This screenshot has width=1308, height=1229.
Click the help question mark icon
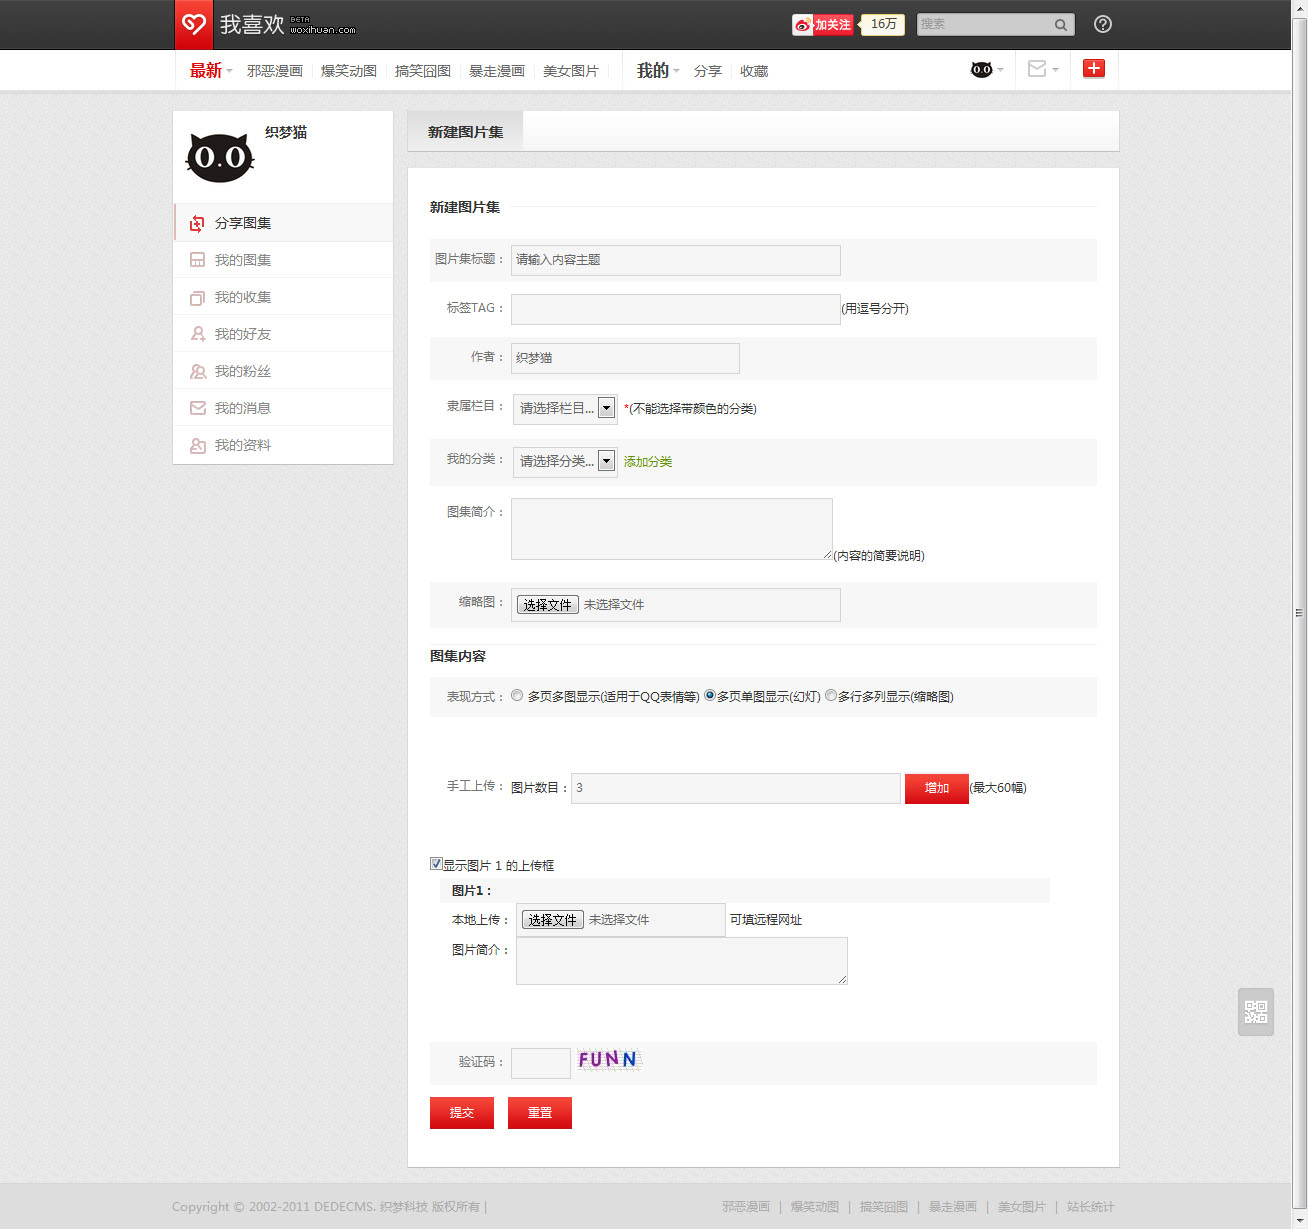1102,24
